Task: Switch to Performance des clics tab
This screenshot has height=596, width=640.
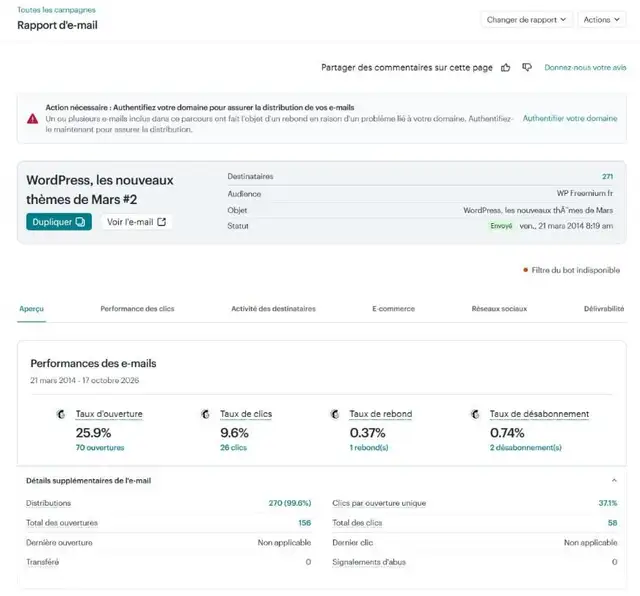Action: pos(137,309)
